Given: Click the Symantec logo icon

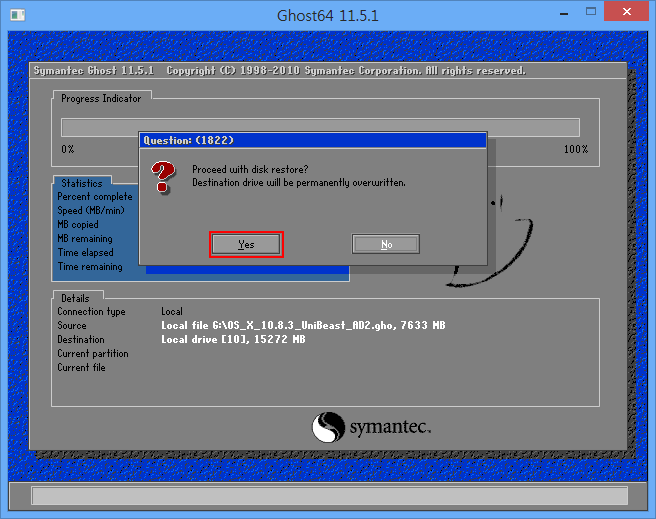Looking at the screenshot, I should [x=328, y=427].
